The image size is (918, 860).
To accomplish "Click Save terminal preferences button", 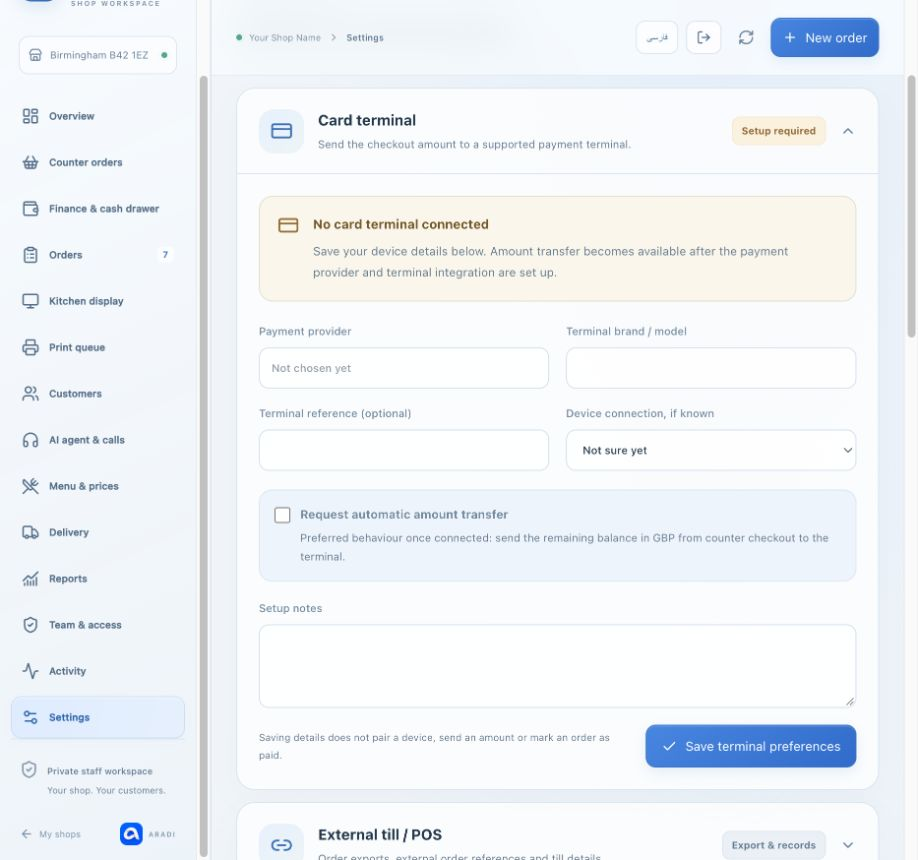I will pyautogui.click(x=751, y=746).
